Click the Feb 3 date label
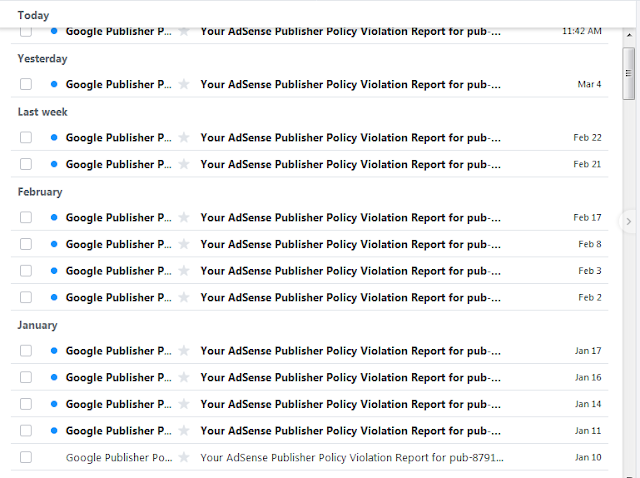 click(x=590, y=271)
